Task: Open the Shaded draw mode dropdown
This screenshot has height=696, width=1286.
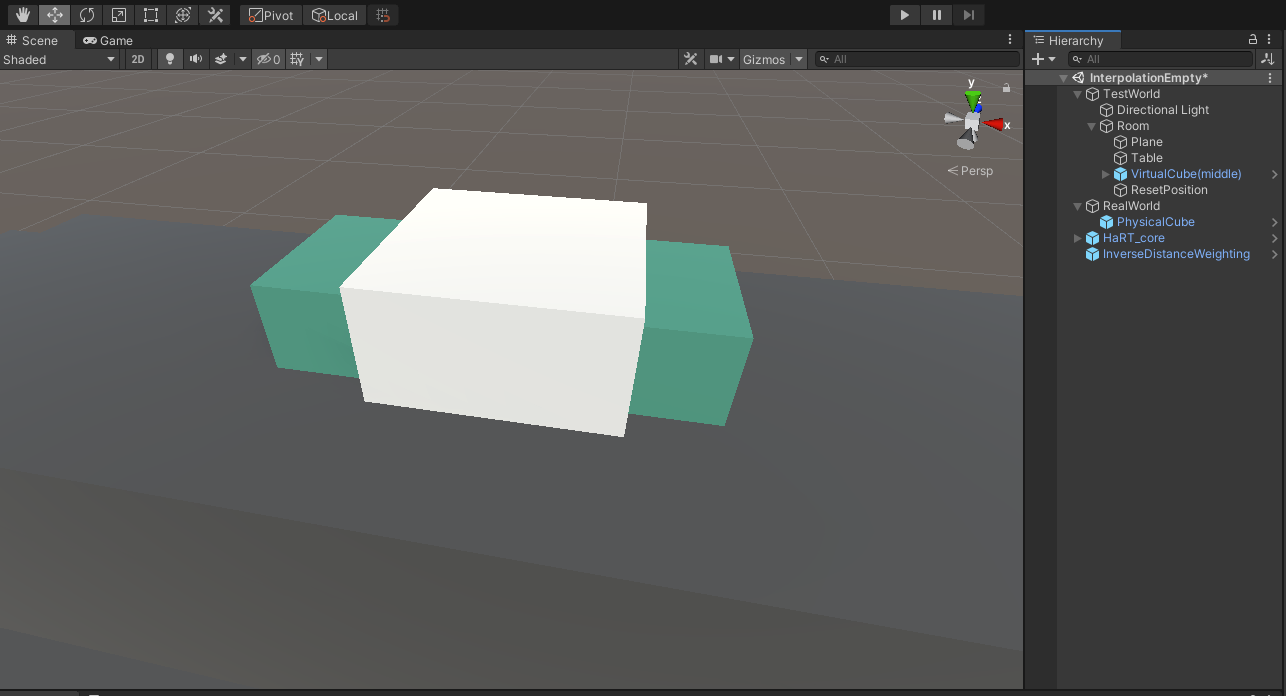Action: point(60,59)
